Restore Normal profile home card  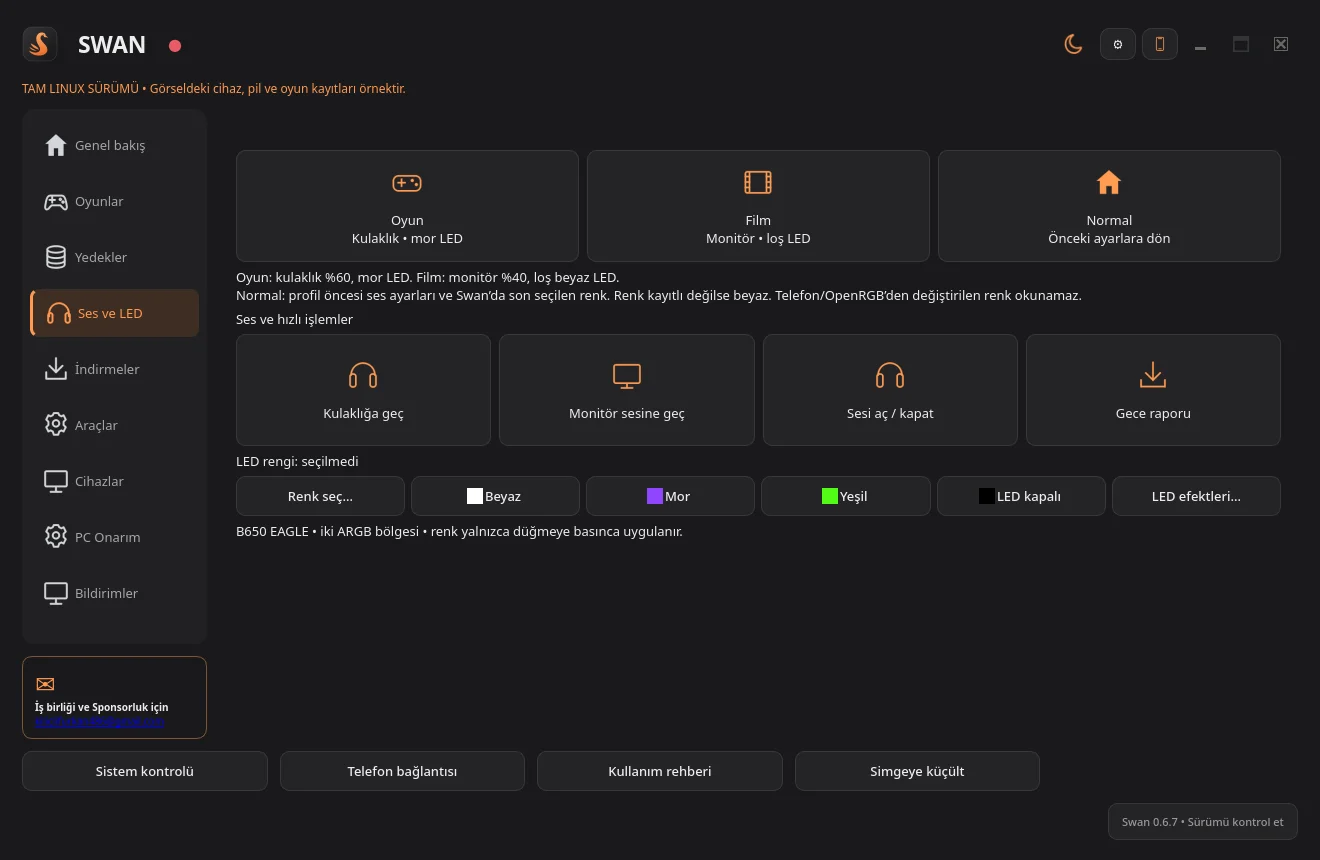(1109, 206)
